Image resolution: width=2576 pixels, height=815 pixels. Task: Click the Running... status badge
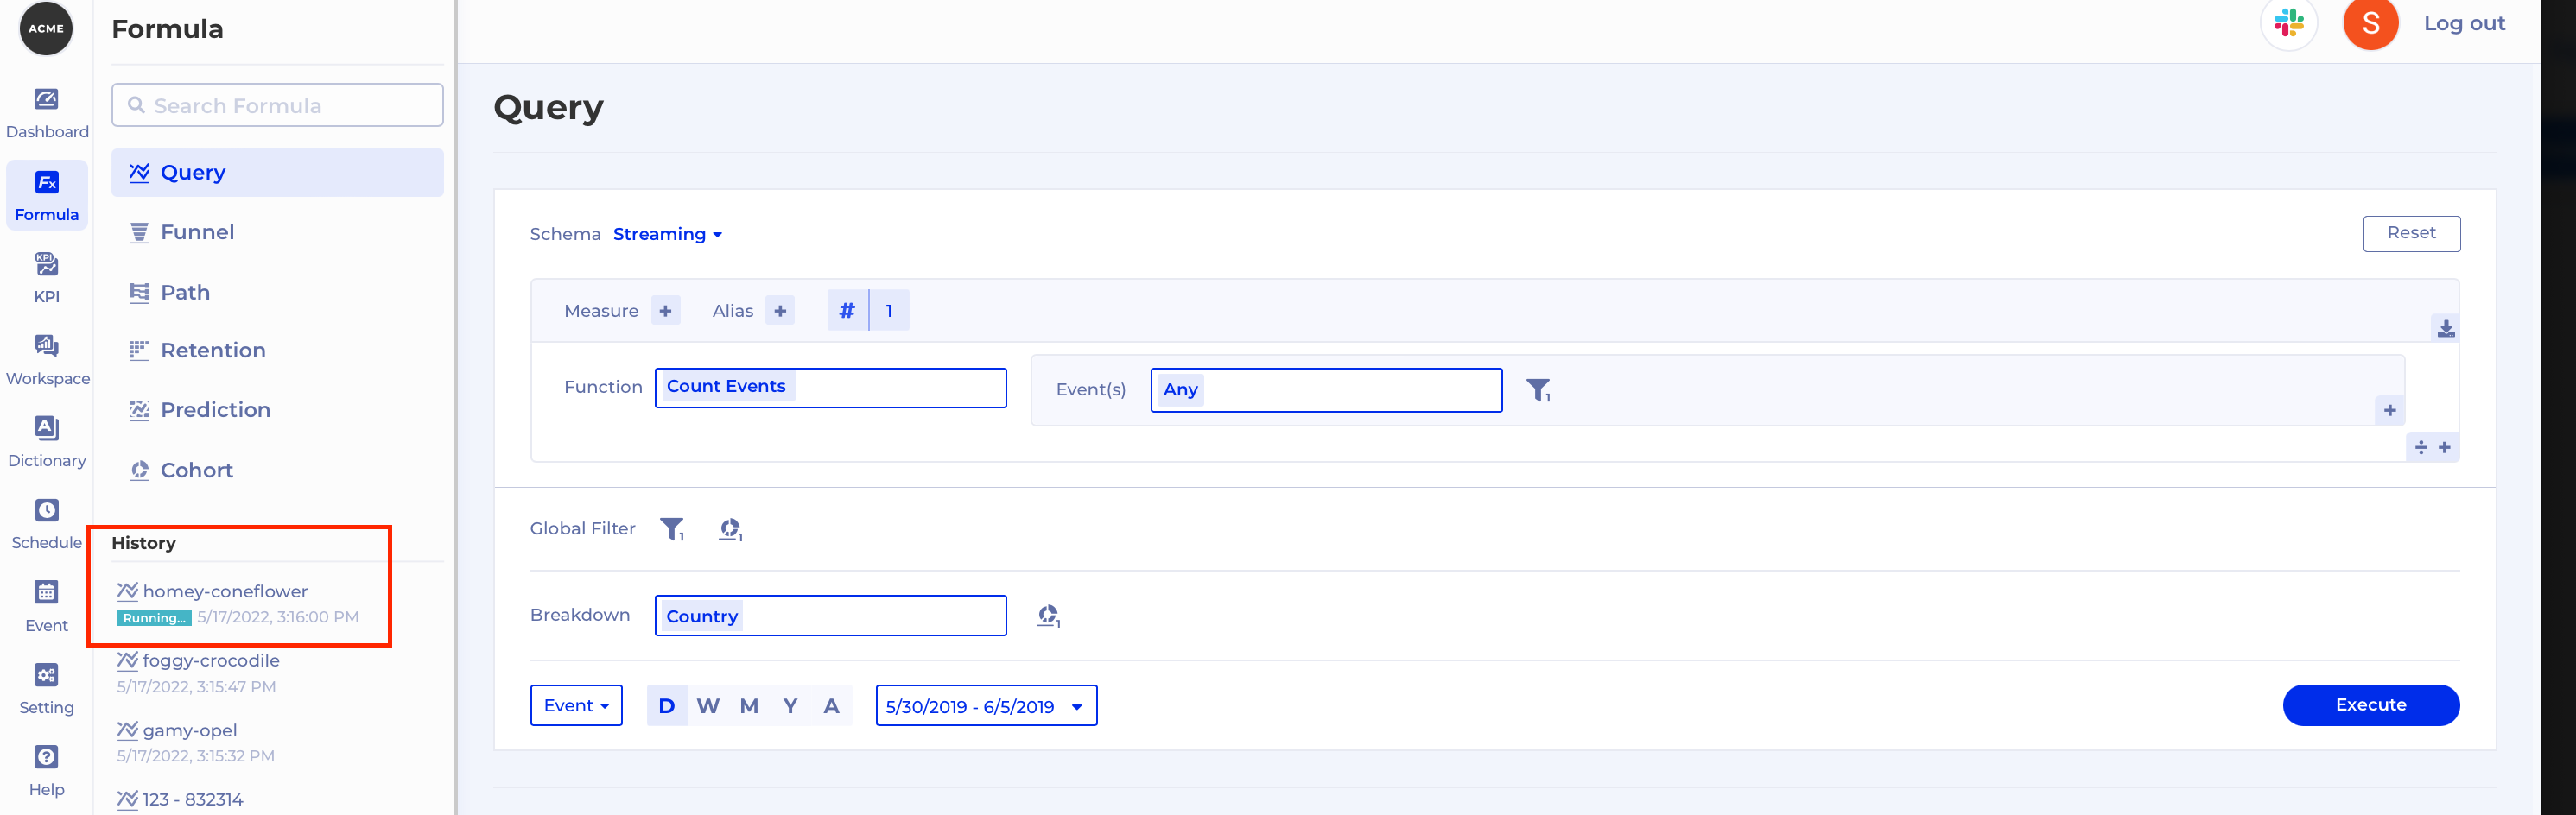click(154, 618)
